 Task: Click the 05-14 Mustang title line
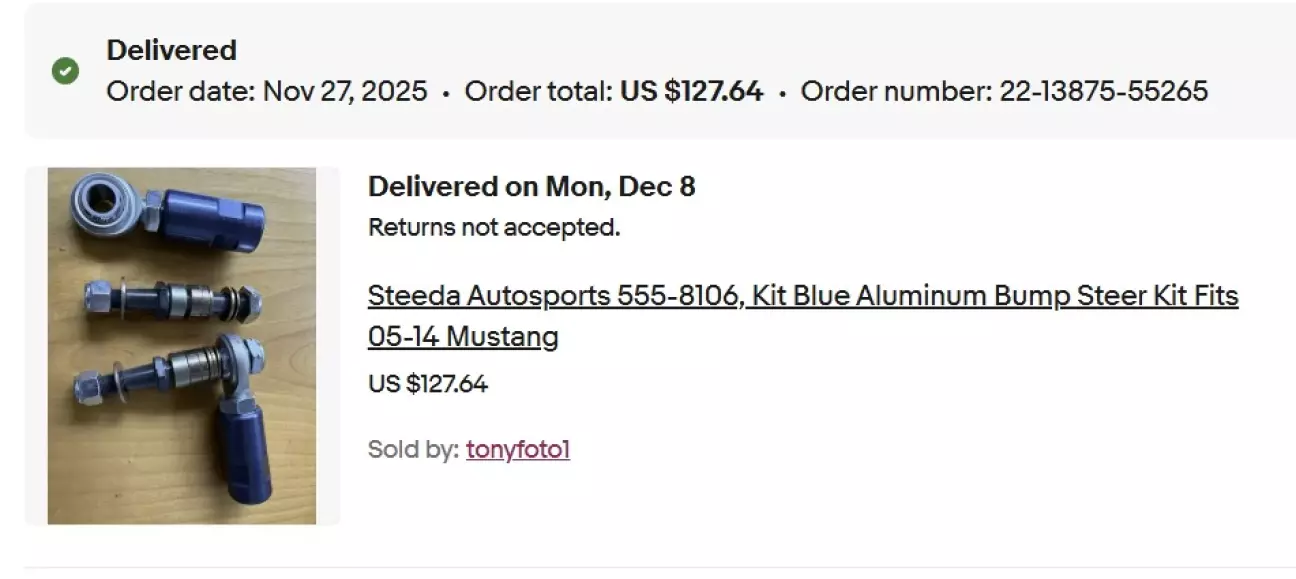click(462, 337)
